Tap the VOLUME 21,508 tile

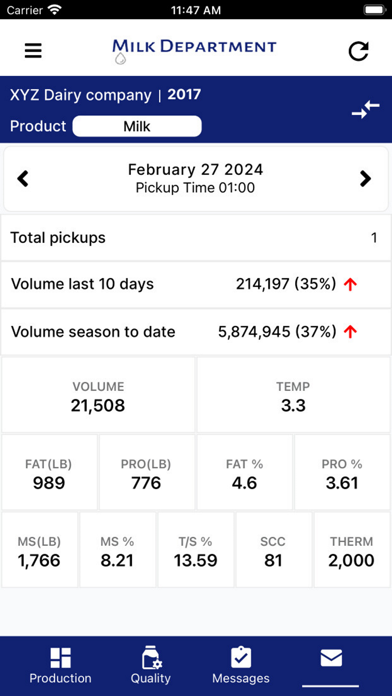[x=98, y=395]
